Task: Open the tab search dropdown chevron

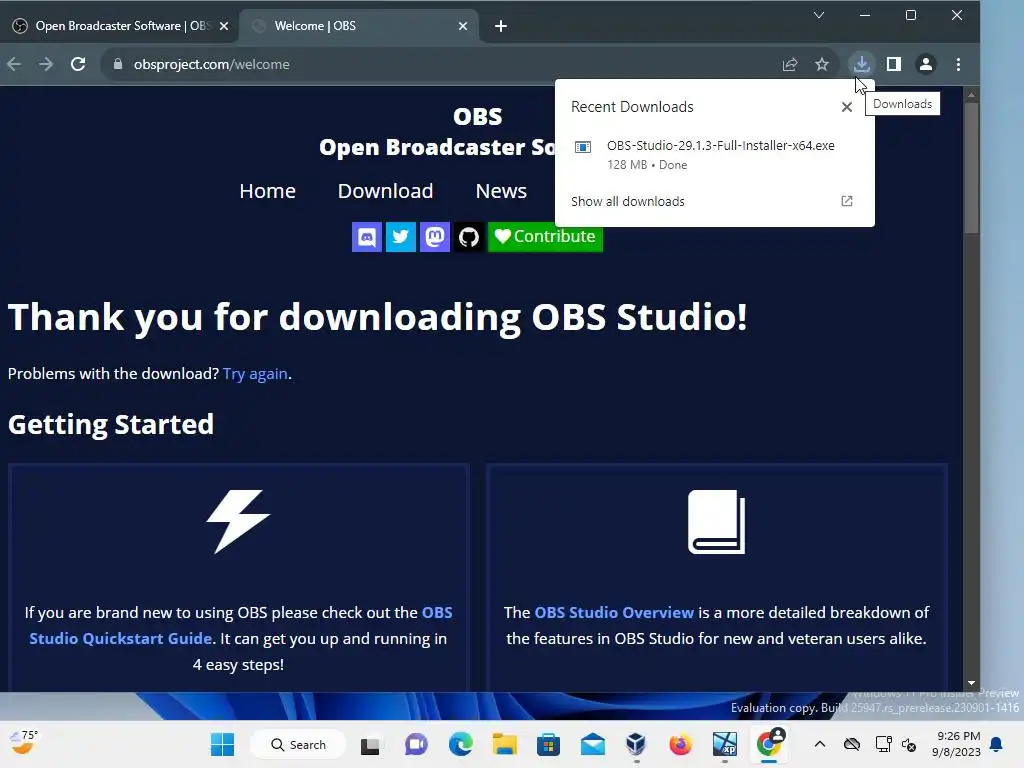Action: 818,15
